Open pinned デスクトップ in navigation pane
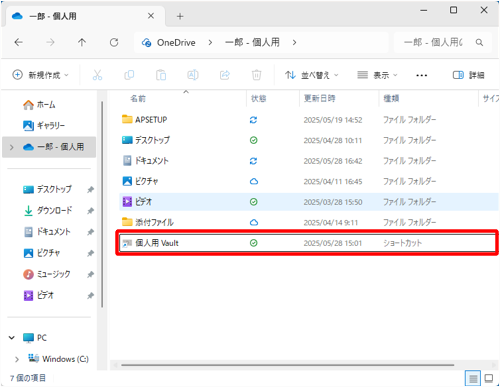Image resolution: width=500 pixels, height=387 pixels. point(47,189)
